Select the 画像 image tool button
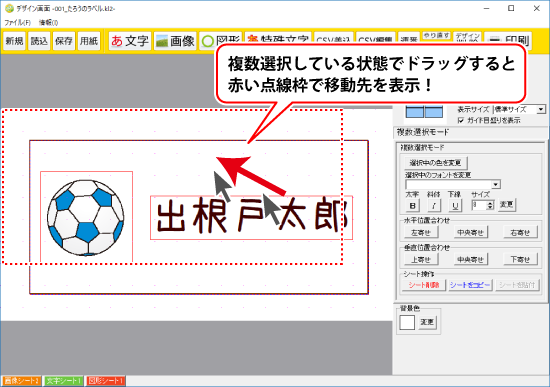Viewport: 550px width, 387px height. 175,41
